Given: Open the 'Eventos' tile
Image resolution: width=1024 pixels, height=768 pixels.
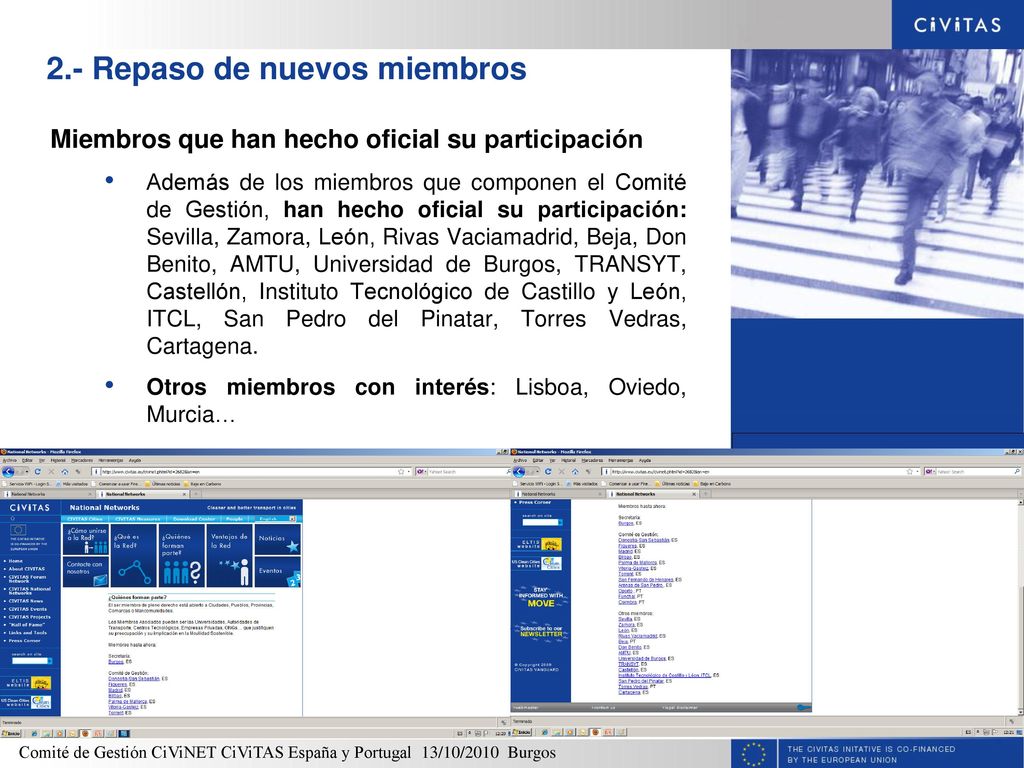Looking at the screenshot, I should click(x=278, y=571).
